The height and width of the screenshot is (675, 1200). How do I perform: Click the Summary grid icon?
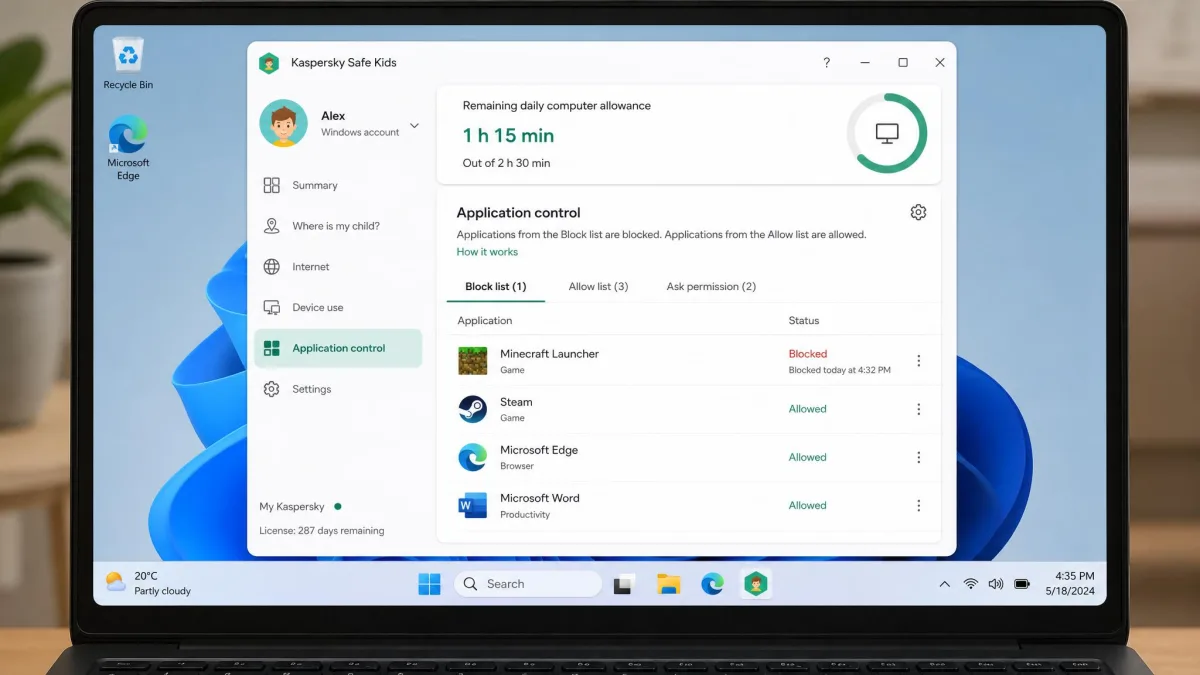click(x=271, y=185)
